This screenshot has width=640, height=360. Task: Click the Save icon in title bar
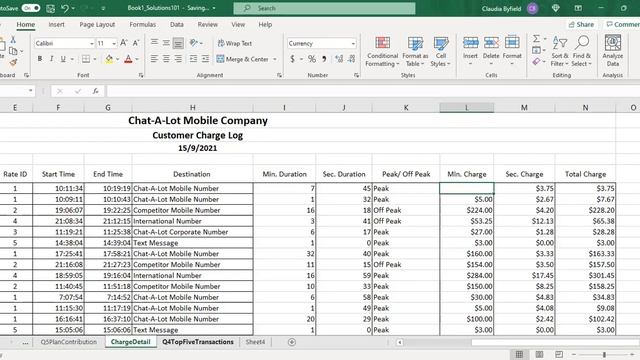tap(51, 8)
